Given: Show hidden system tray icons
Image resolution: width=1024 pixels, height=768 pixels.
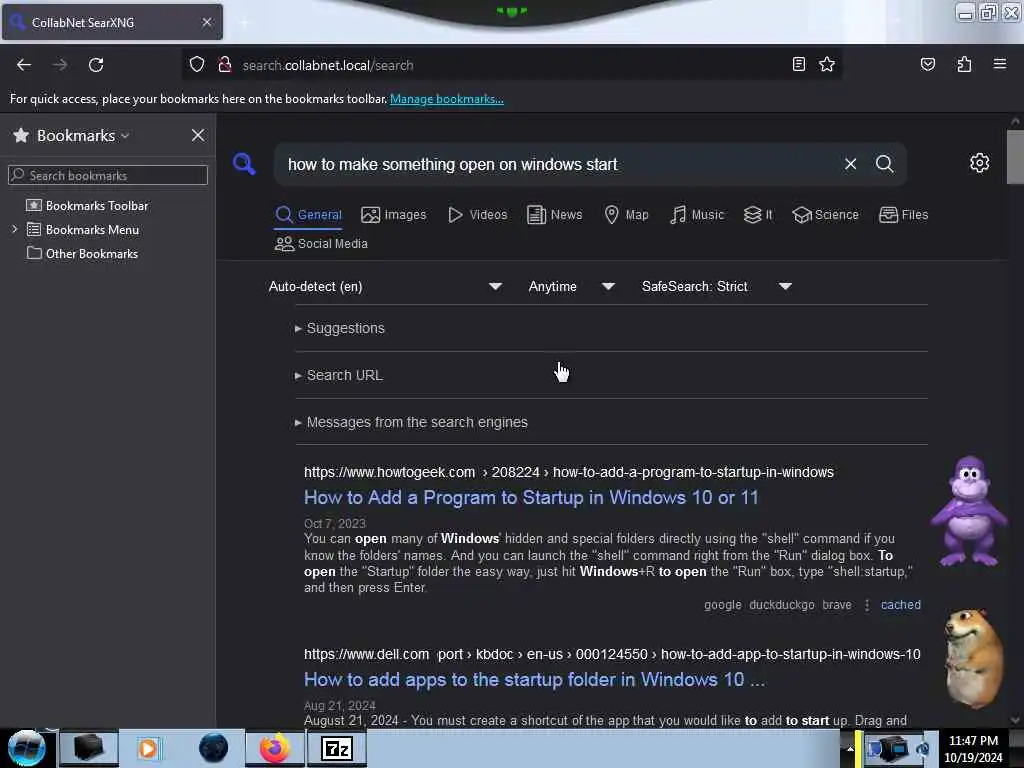Looking at the screenshot, I should tap(850, 748).
